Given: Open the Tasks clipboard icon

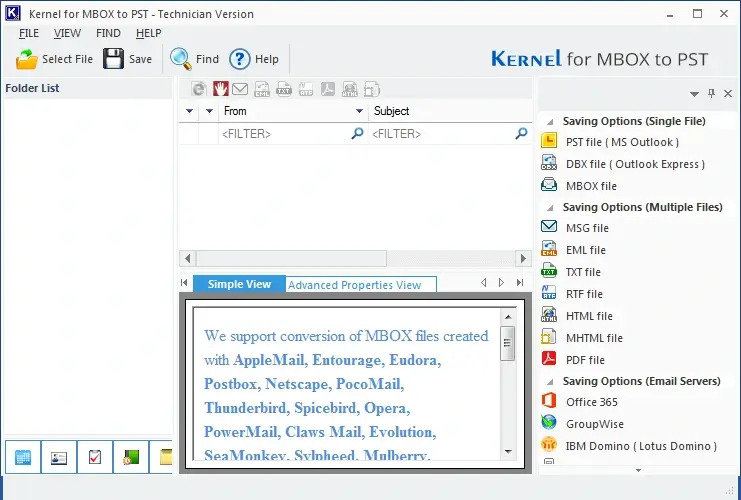Looking at the screenshot, I should [x=94, y=457].
